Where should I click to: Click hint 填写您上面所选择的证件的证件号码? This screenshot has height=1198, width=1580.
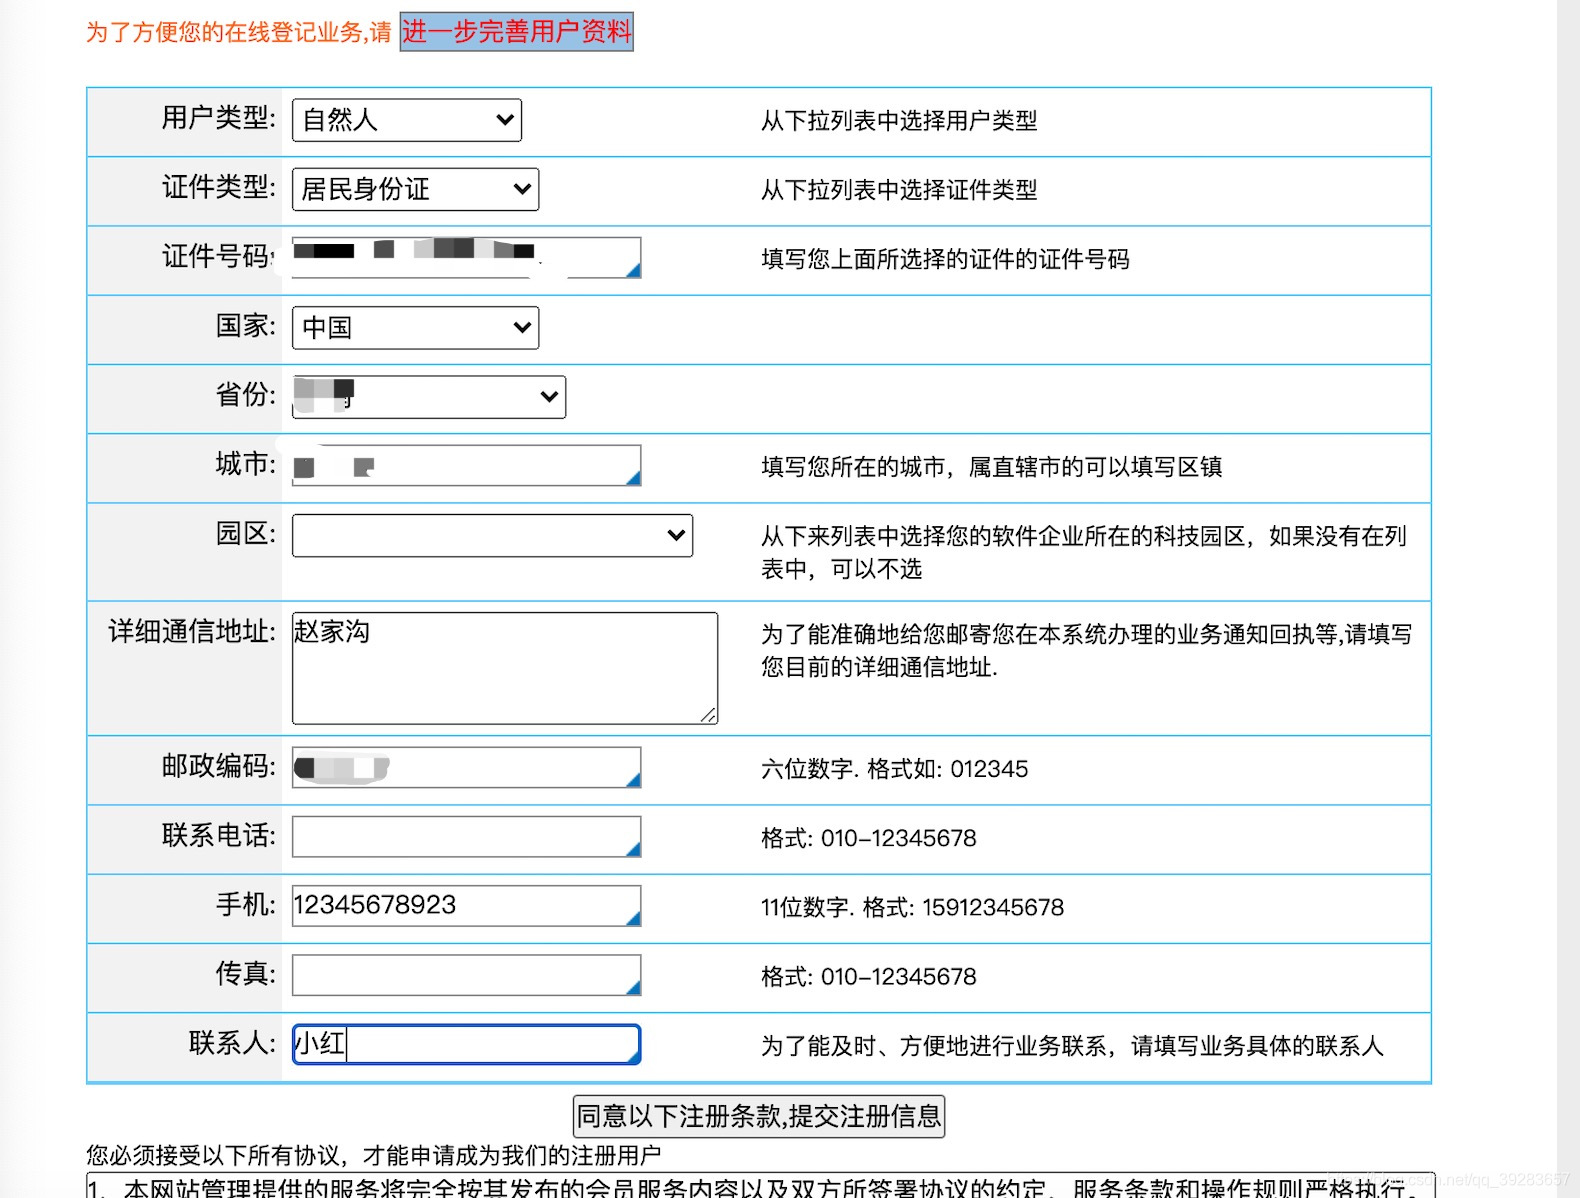pyautogui.click(x=945, y=260)
